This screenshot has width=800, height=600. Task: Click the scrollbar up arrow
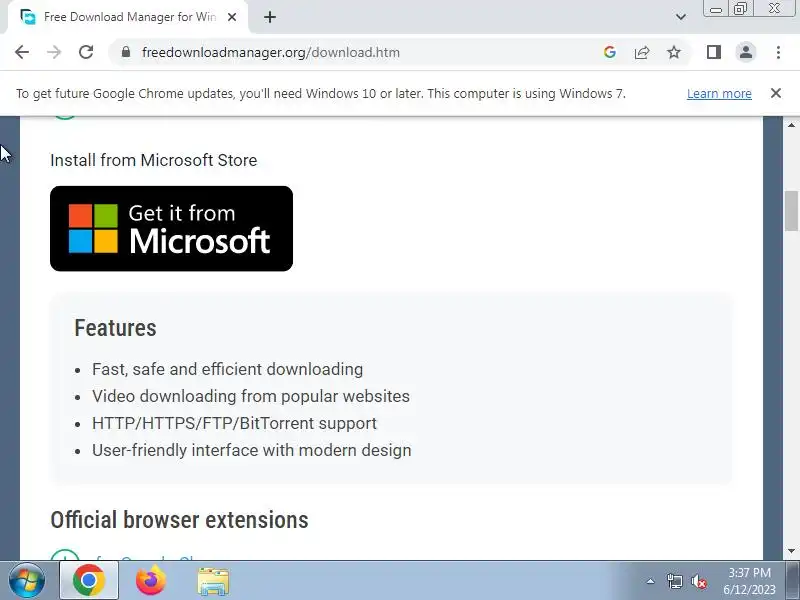click(791, 124)
